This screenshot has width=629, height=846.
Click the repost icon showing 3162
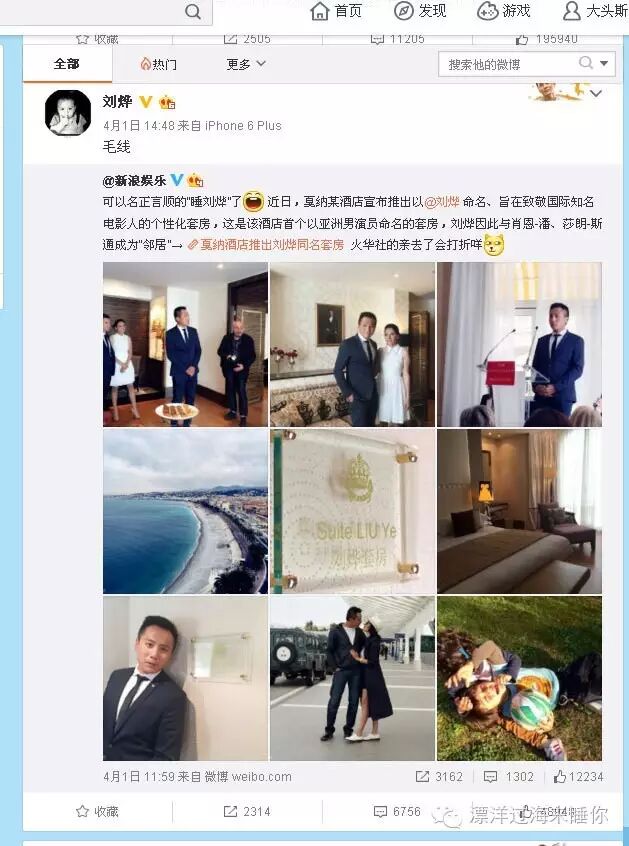click(x=422, y=776)
